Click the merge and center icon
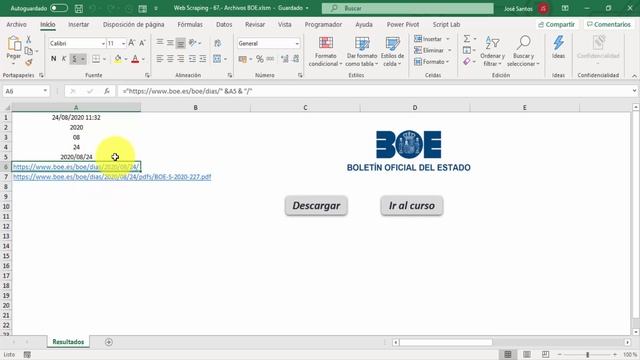Viewport: 640px width, 360px height. pyautogui.click(x=217, y=59)
